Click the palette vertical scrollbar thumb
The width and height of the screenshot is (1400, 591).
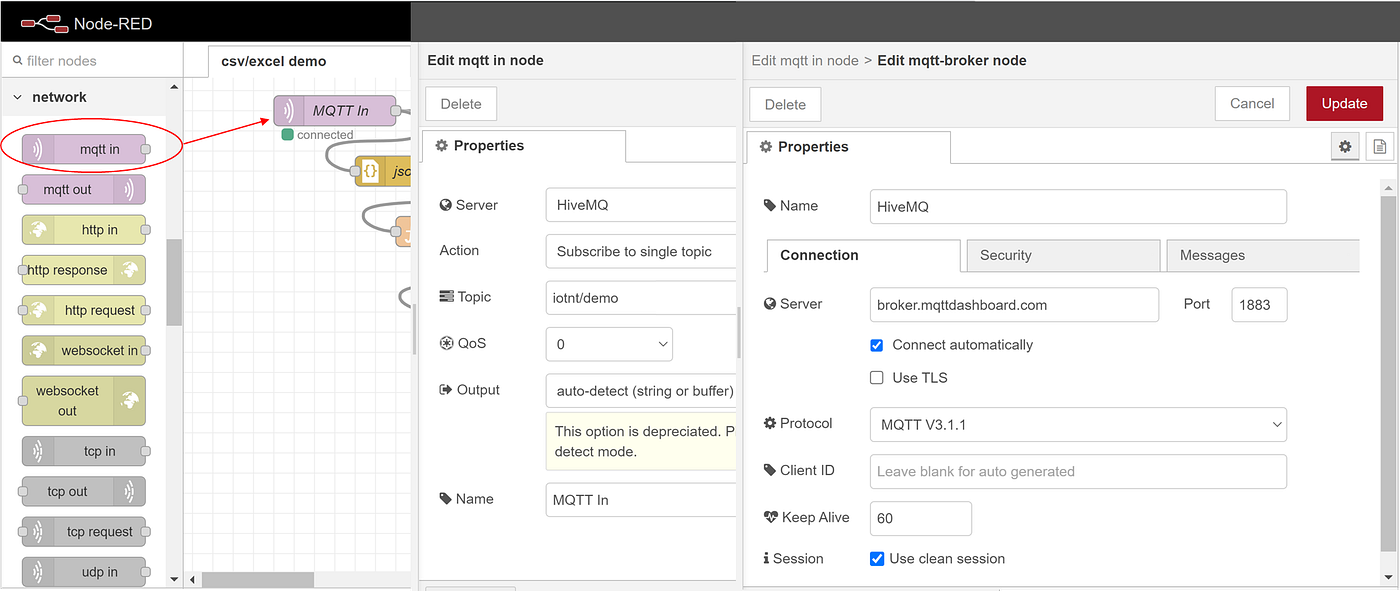click(x=174, y=282)
